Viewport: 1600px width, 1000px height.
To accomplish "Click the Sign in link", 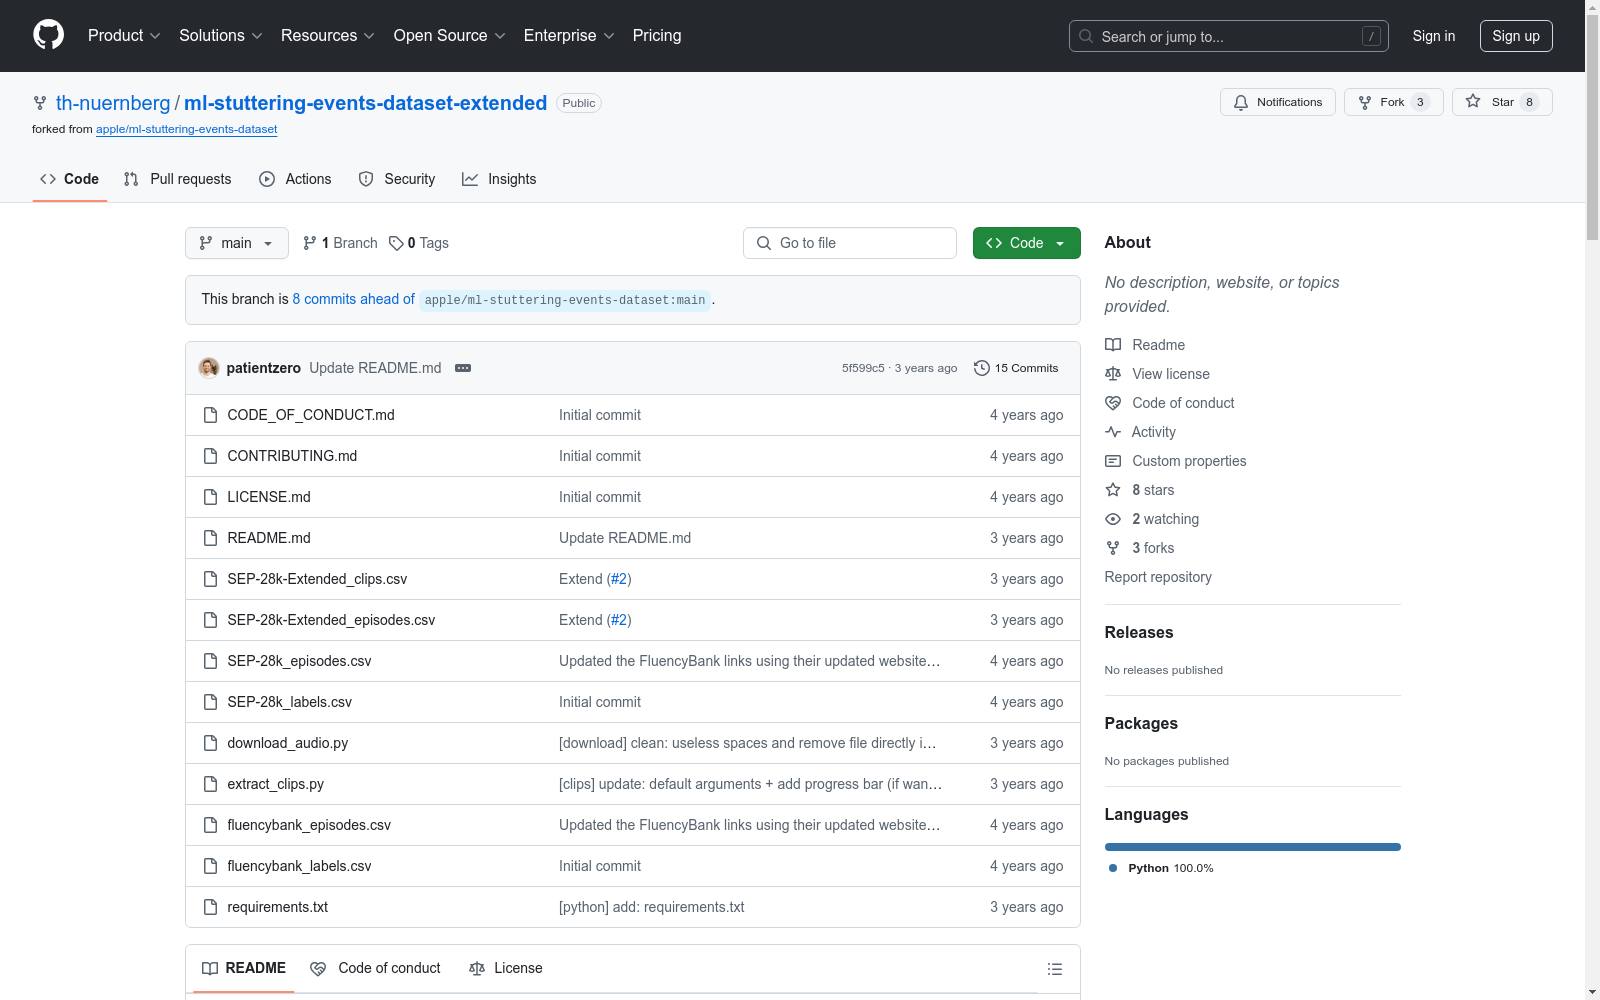I will coord(1434,36).
